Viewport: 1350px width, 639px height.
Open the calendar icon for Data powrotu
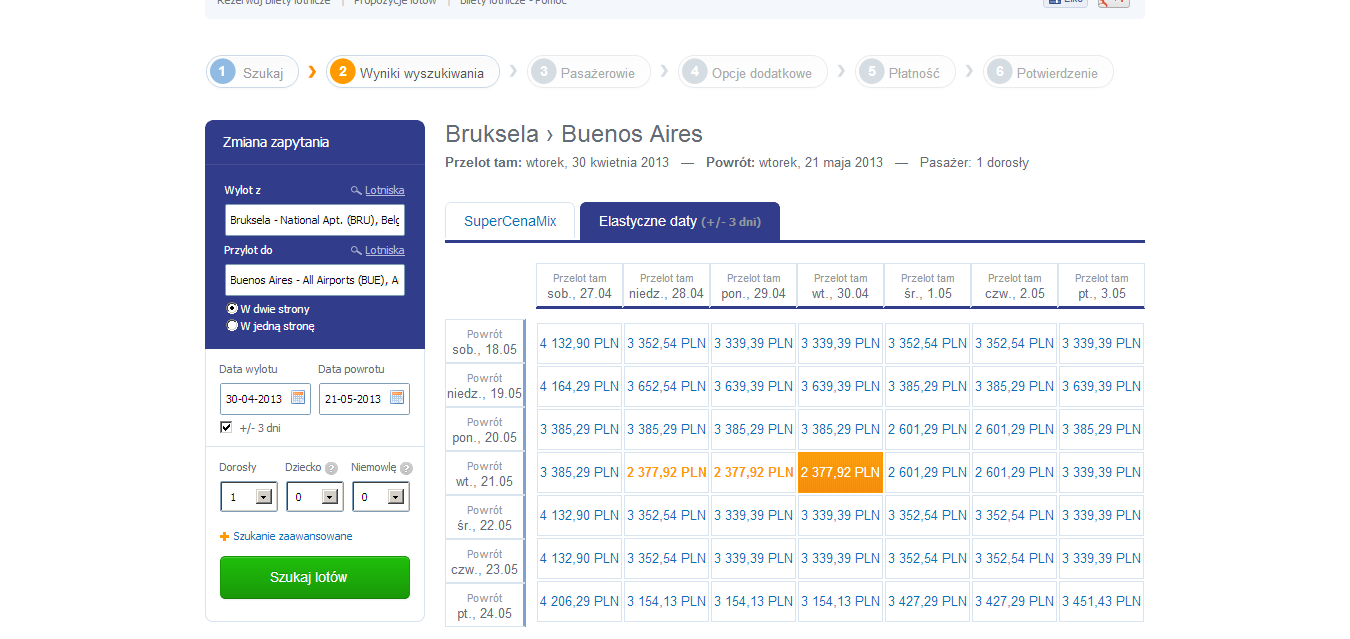396,398
